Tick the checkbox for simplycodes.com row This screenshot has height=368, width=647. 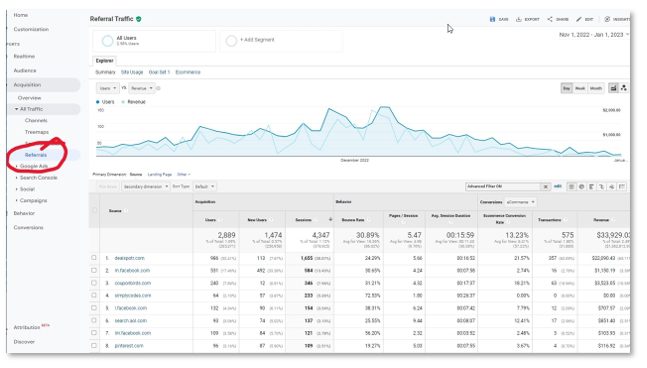tap(94, 295)
